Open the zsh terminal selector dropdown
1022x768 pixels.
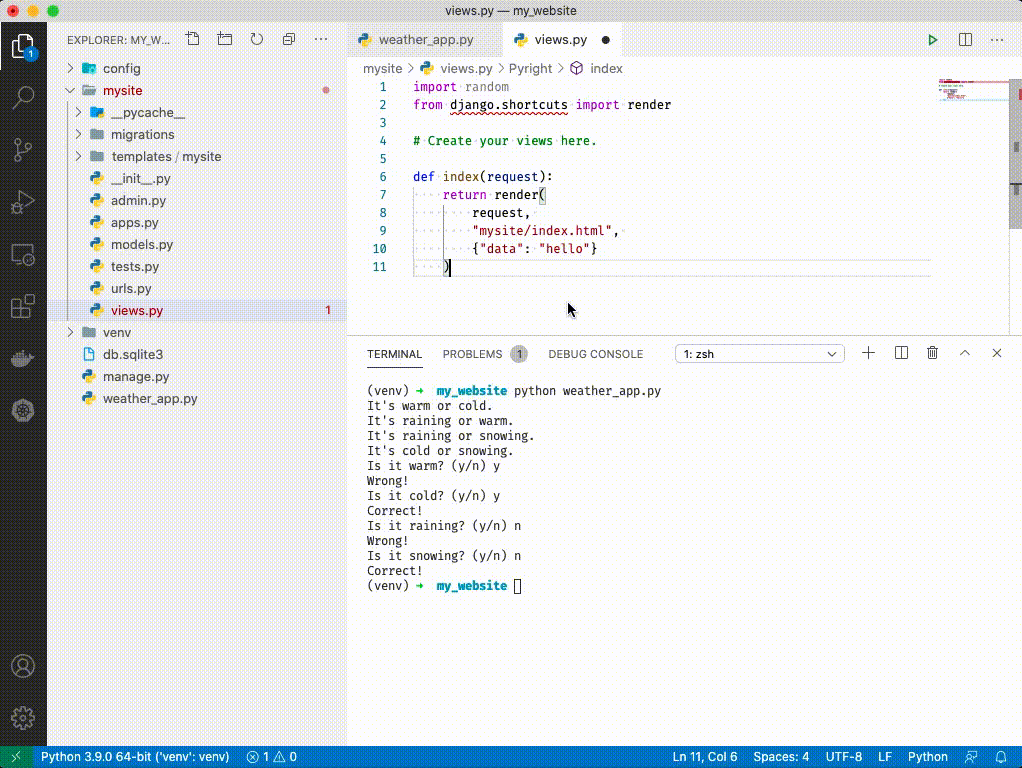pos(760,354)
